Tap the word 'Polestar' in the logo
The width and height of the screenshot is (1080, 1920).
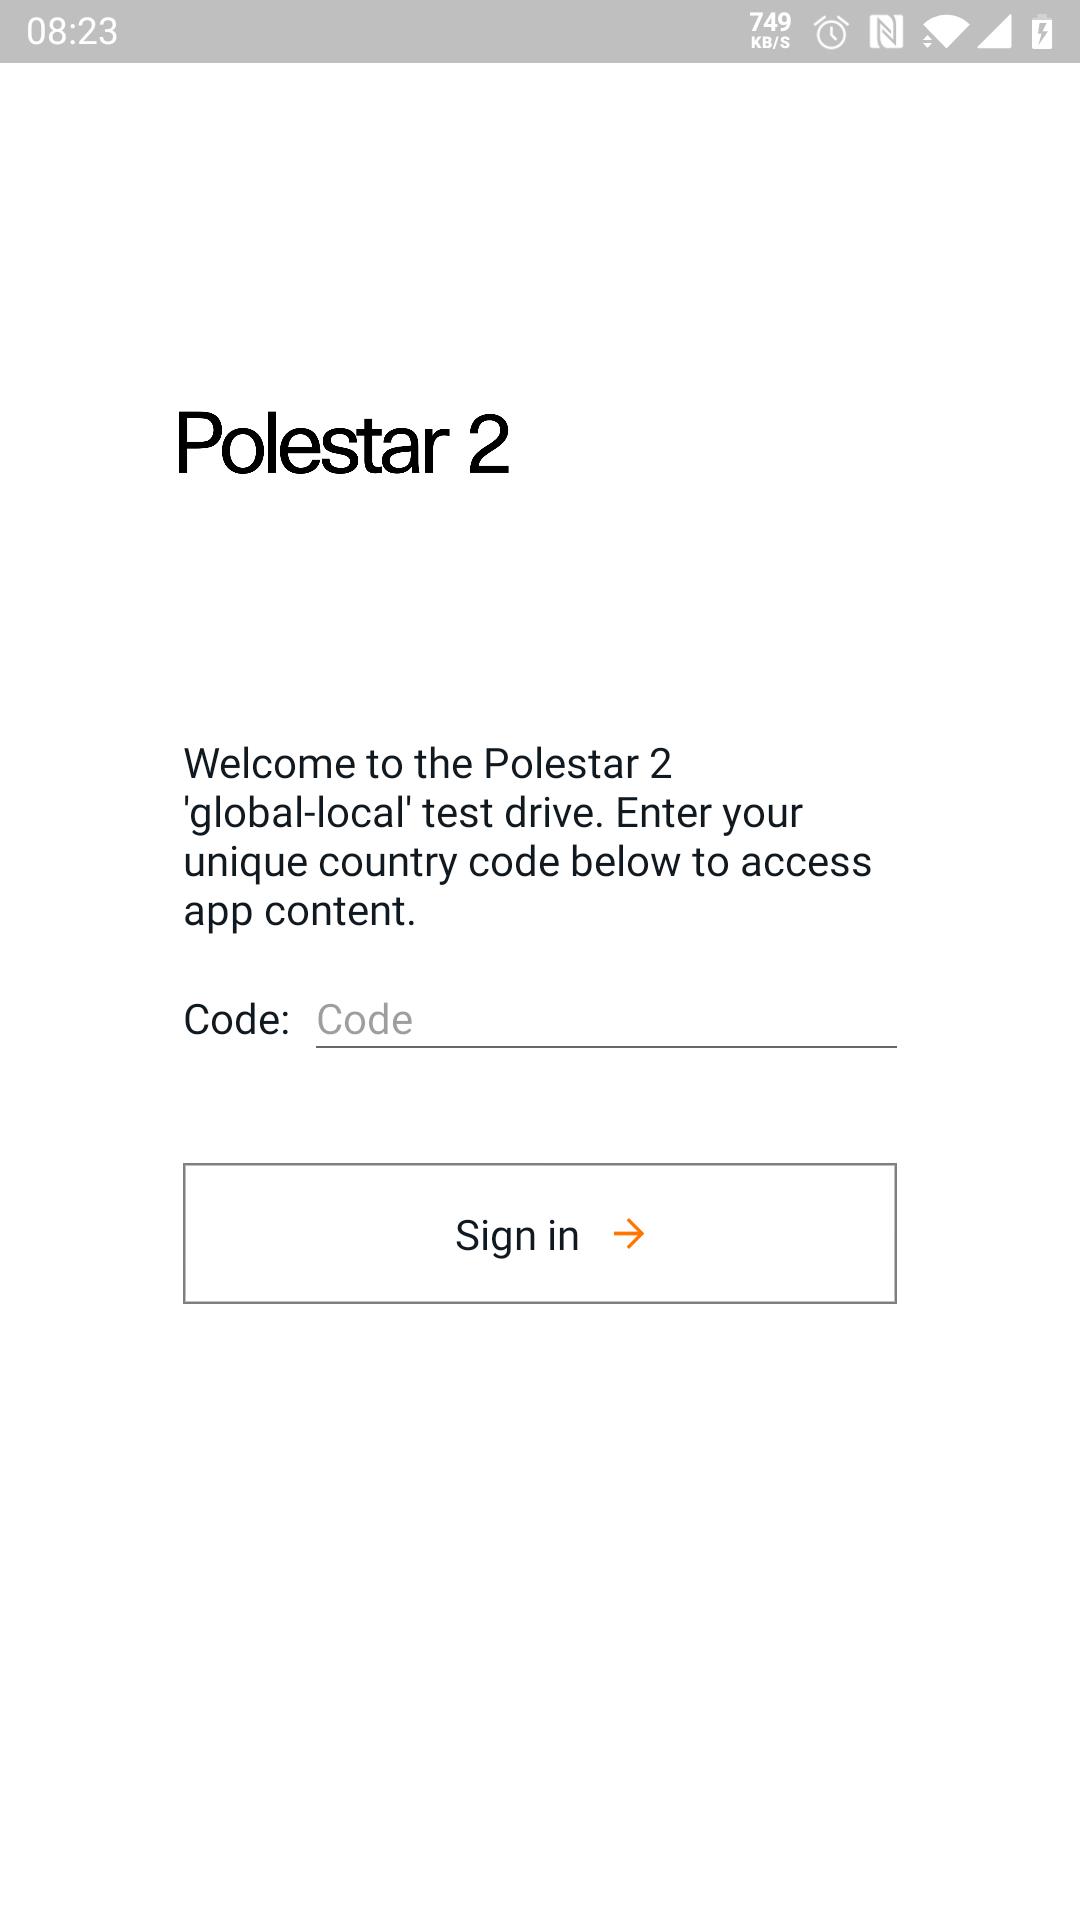point(312,443)
